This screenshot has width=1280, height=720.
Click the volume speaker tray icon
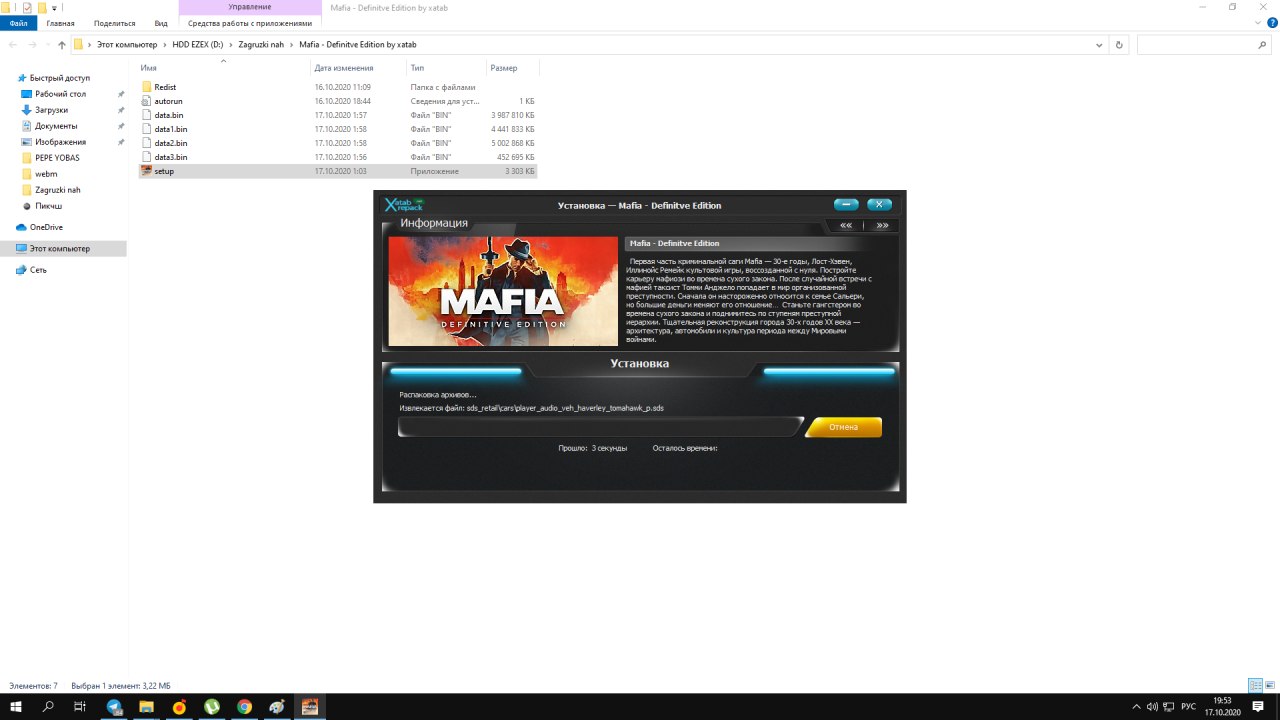point(1152,707)
